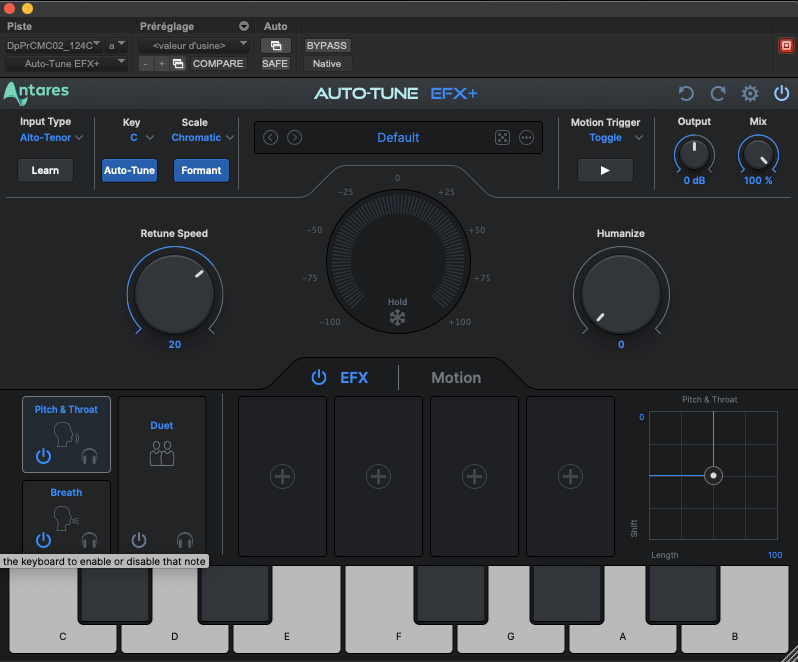The image size is (798, 662).
Task: Click the Learn button
Action: pos(45,170)
